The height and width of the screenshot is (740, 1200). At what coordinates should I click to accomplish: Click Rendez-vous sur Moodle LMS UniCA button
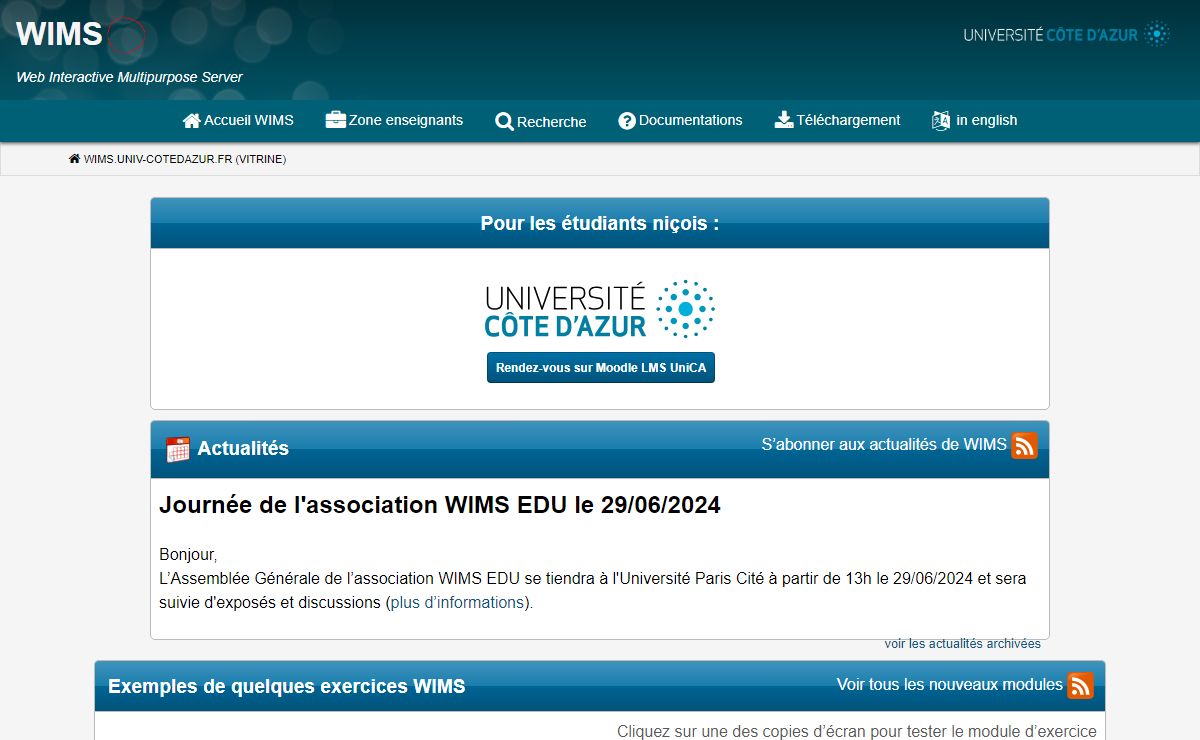[601, 368]
